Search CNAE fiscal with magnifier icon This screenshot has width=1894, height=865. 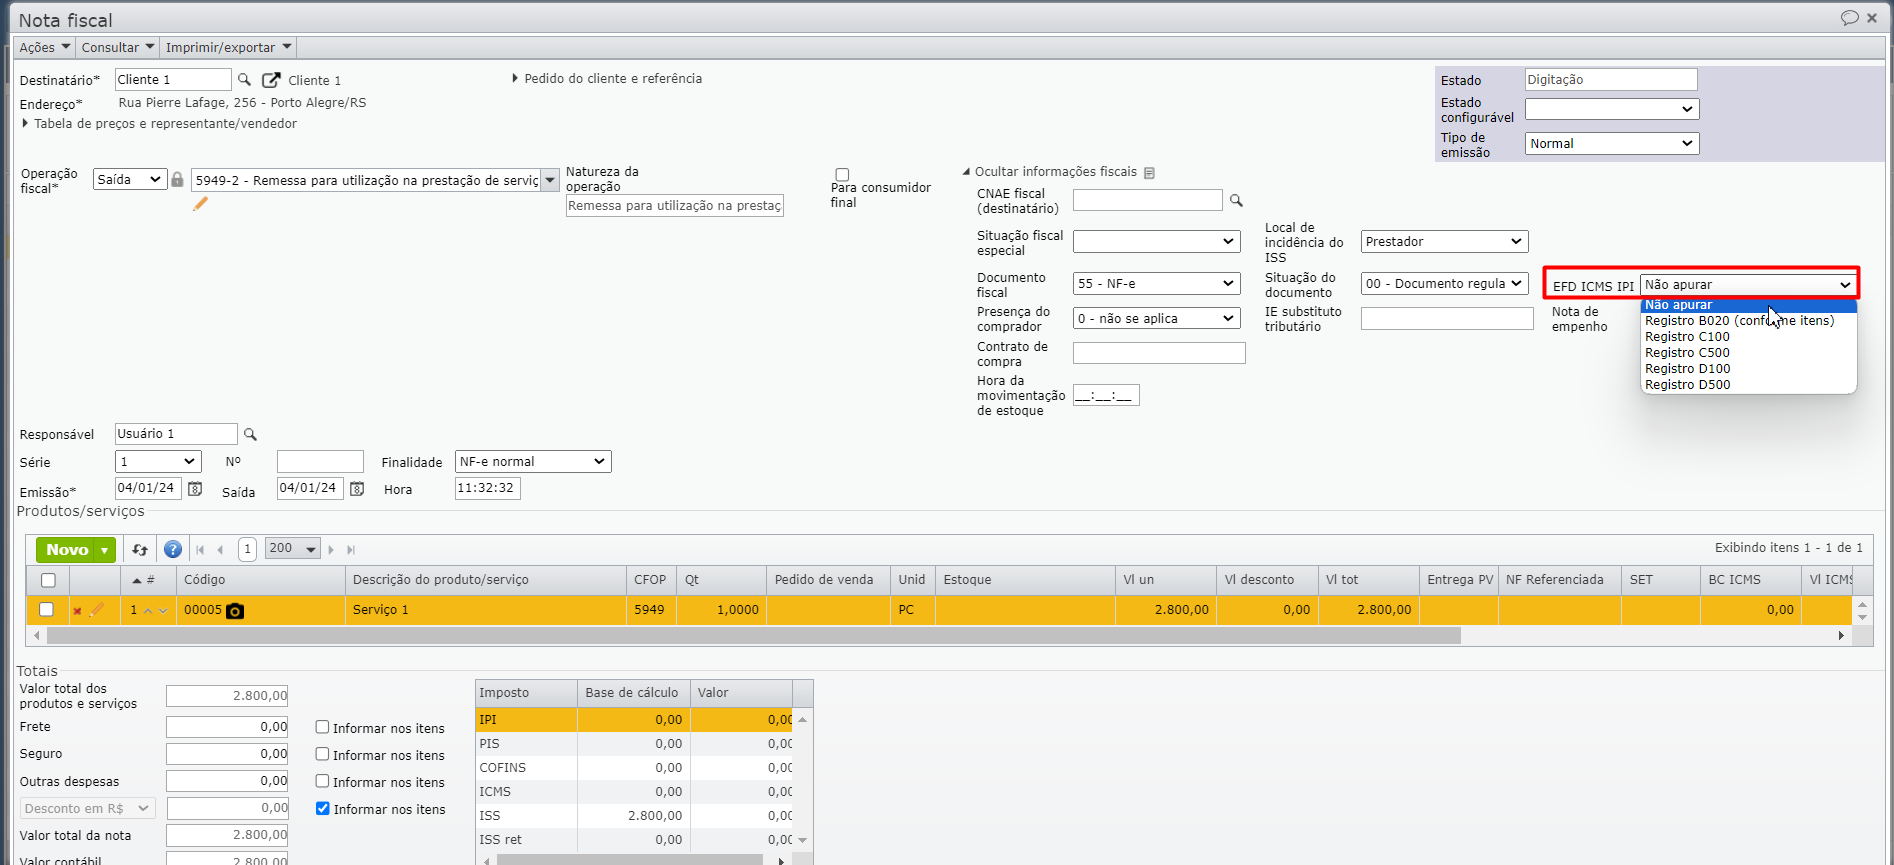point(1236,201)
